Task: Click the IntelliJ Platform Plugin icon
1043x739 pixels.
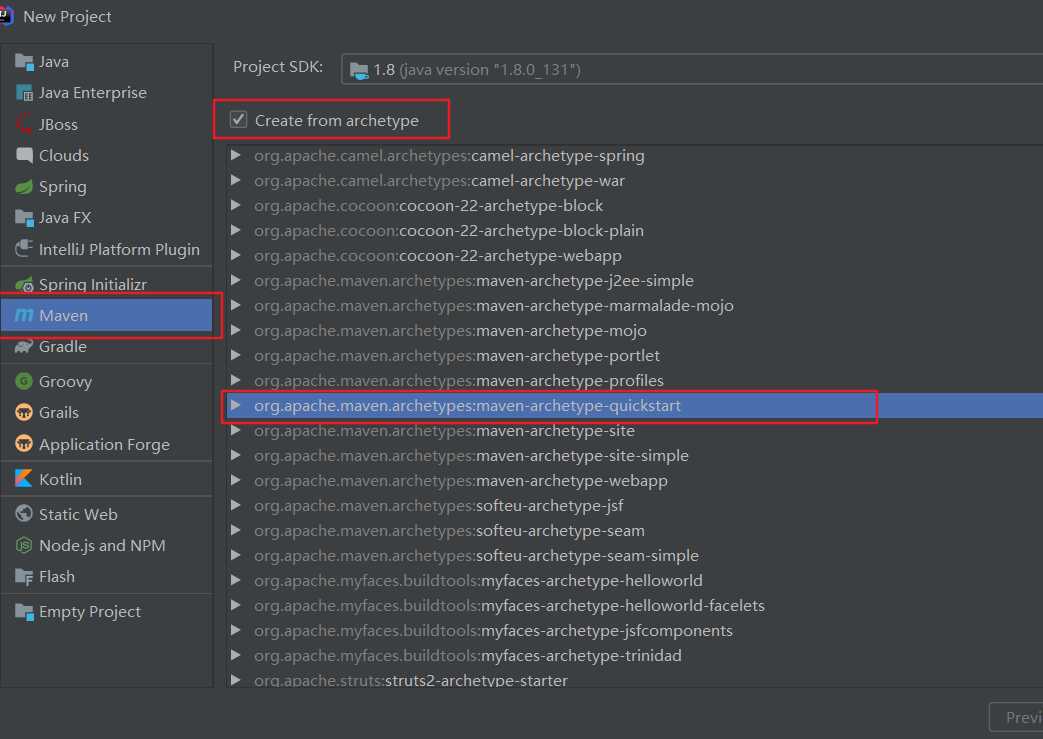Action: click(24, 249)
